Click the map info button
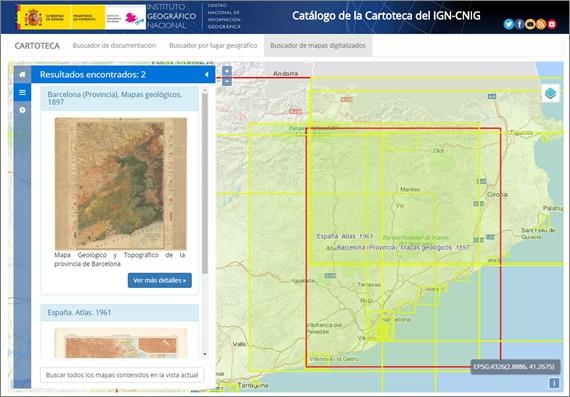The height and width of the screenshot is (397, 570). [554, 383]
